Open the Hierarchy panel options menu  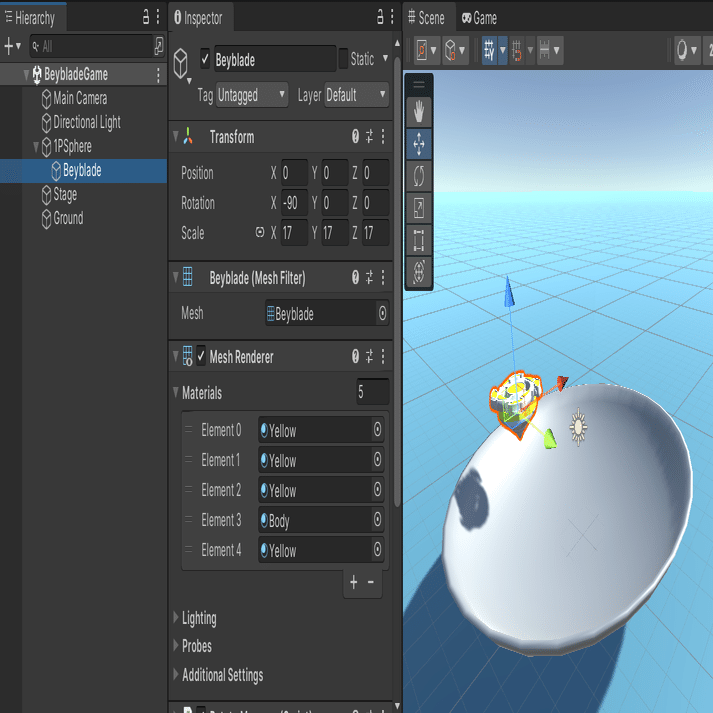tap(158, 17)
